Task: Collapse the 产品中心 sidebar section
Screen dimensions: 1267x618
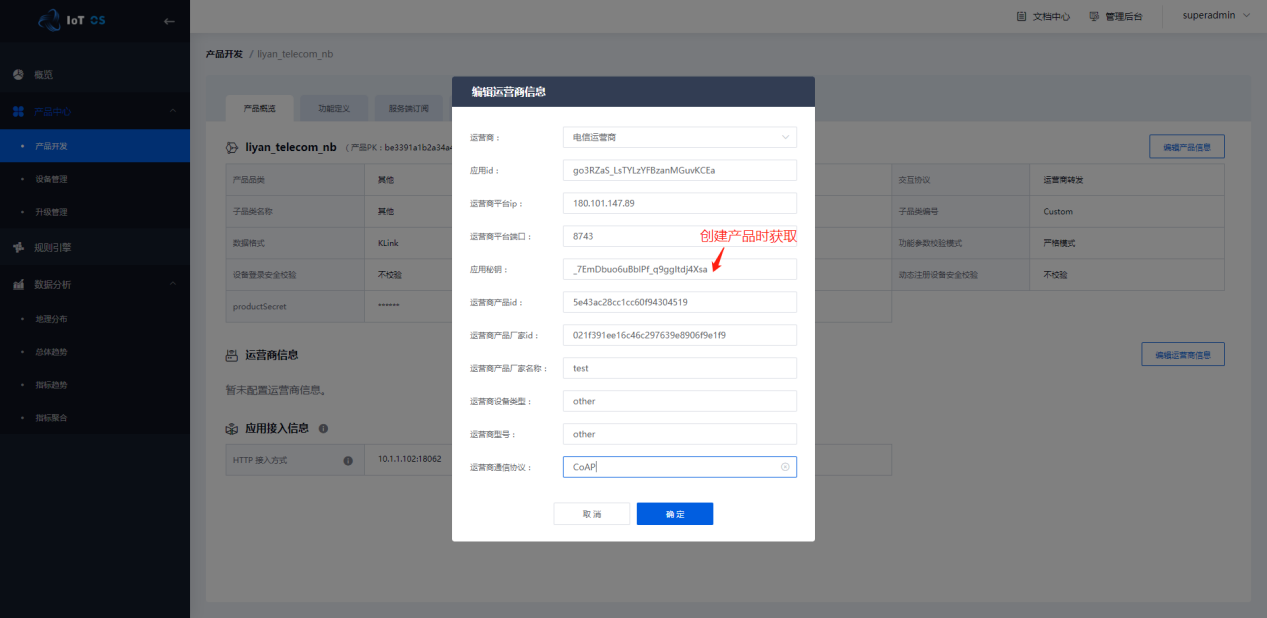Action: [172, 111]
